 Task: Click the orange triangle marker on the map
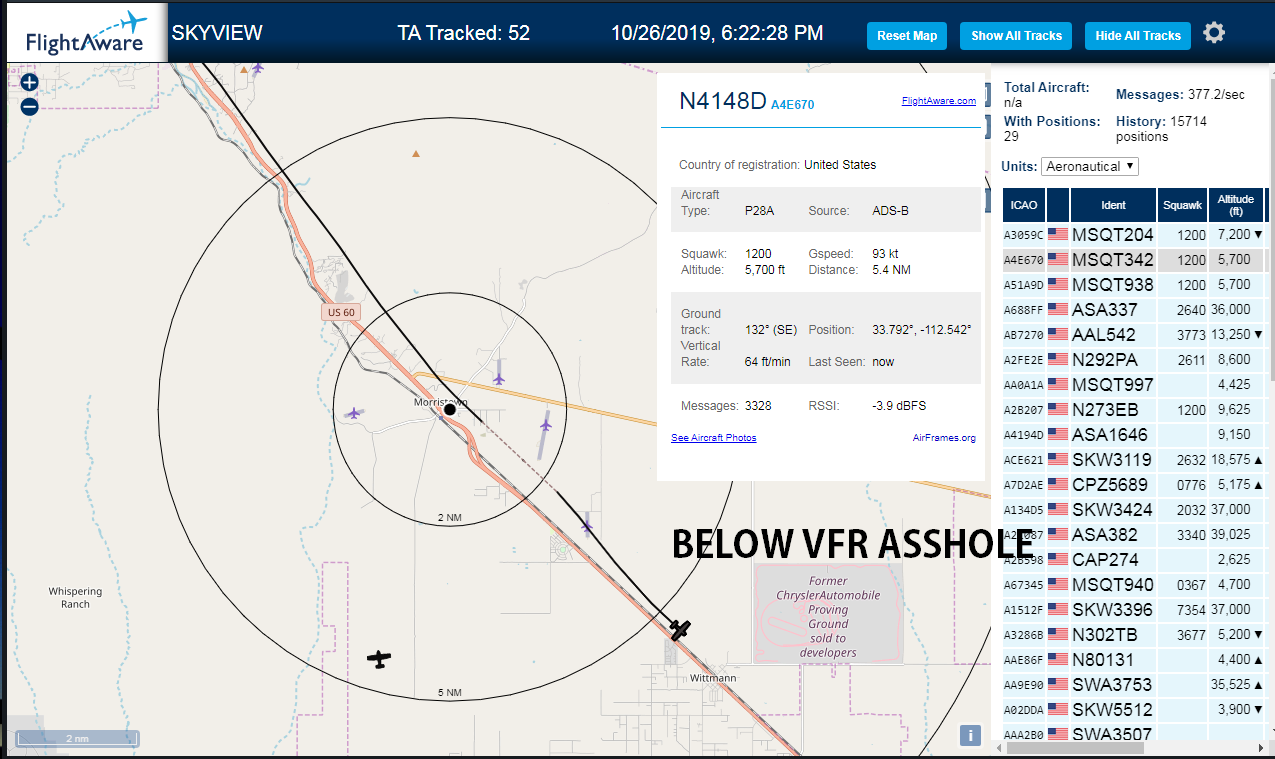pyautogui.click(x=416, y=153)
